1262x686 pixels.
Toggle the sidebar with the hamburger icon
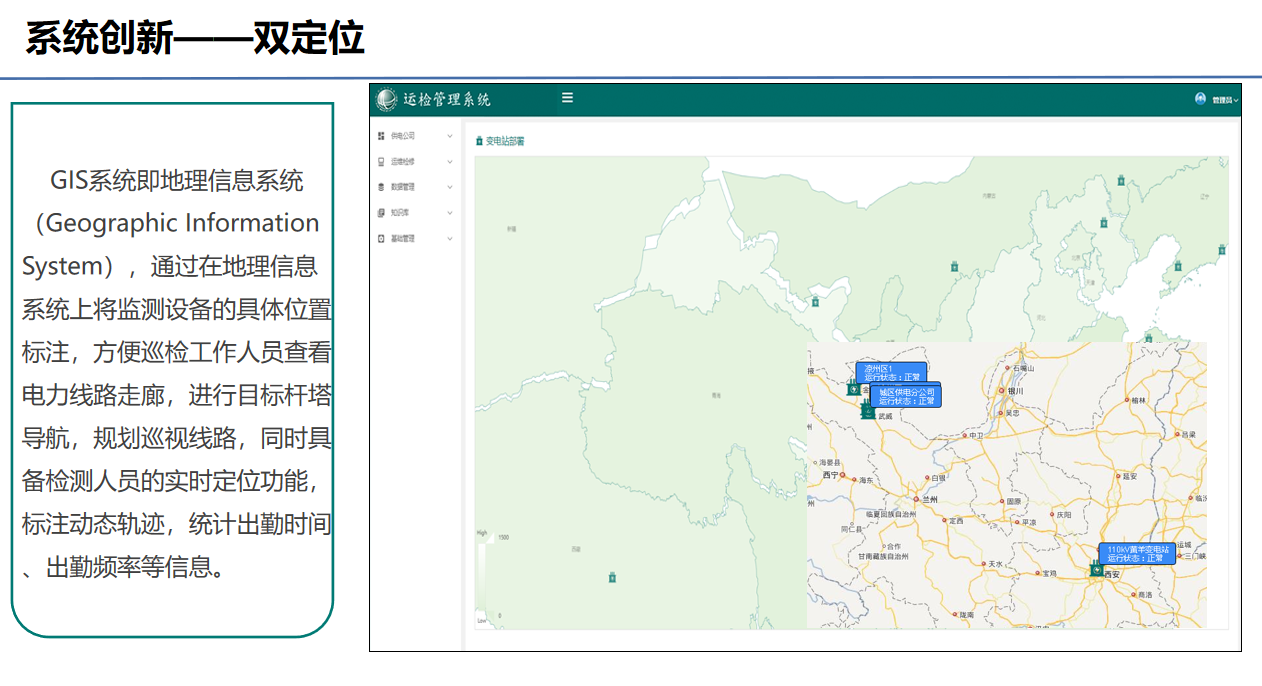[567, 97]
